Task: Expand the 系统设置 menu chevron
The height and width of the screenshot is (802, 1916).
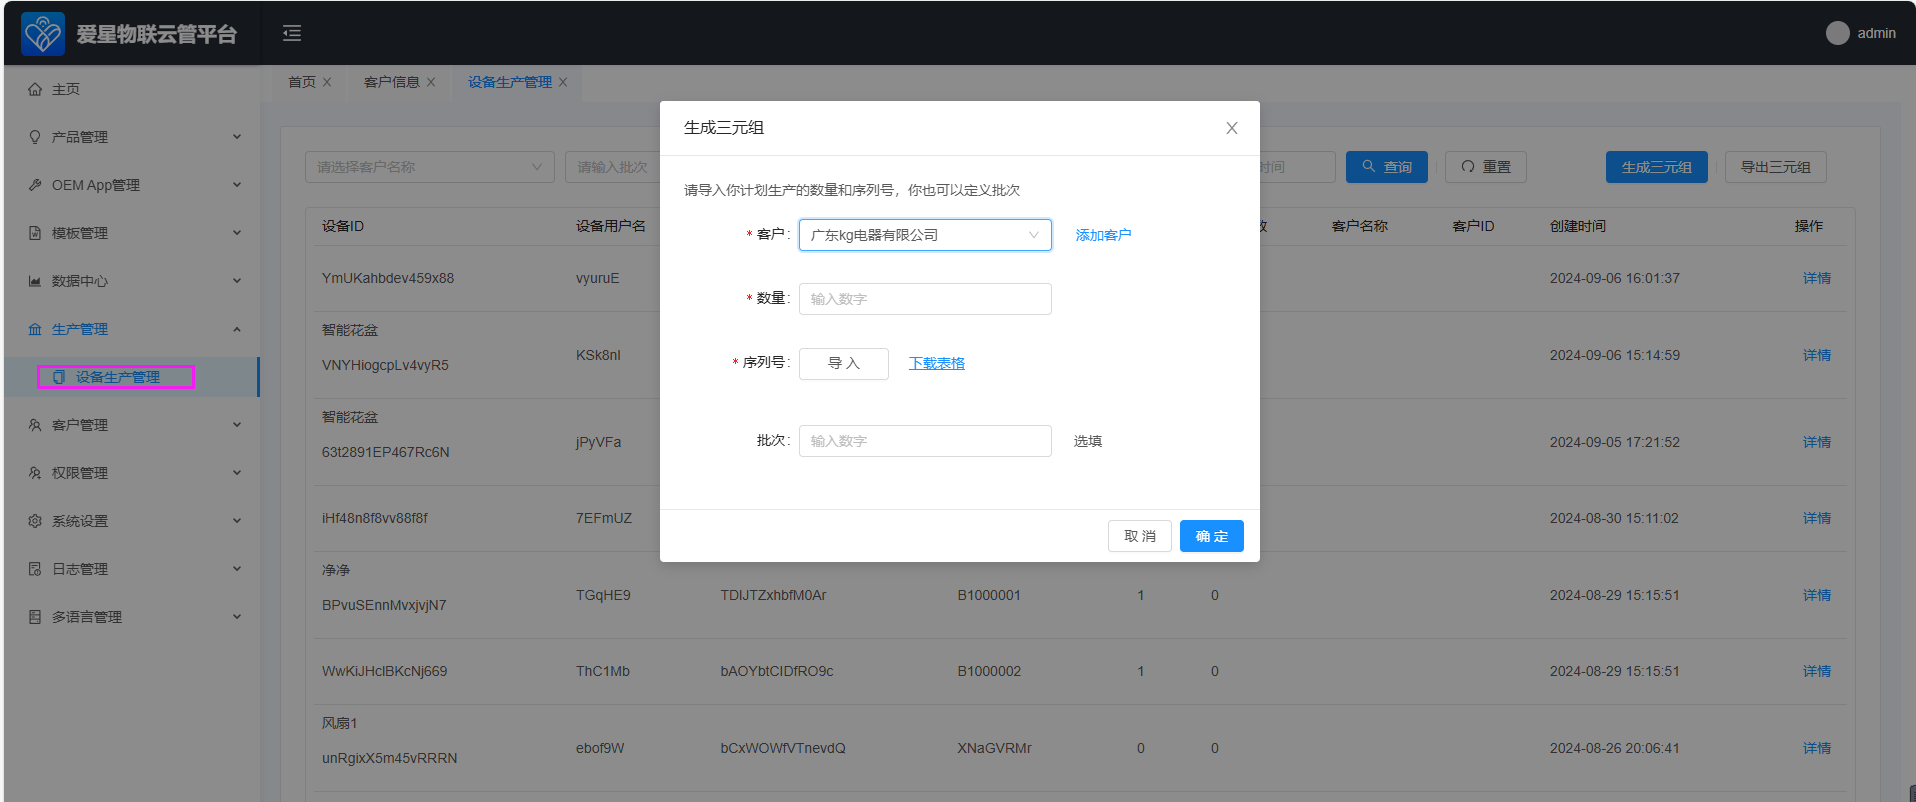Action: point(237,521)
